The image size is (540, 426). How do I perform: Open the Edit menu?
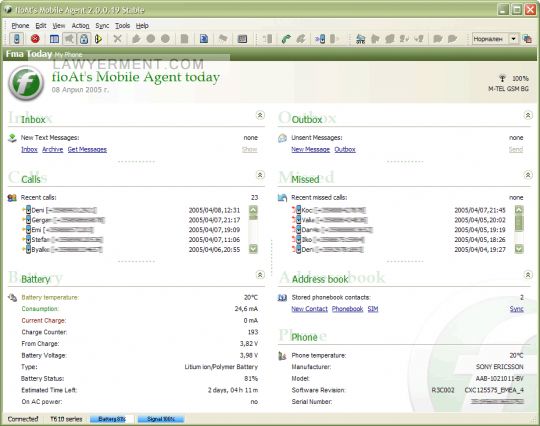(x=41, y=26)
